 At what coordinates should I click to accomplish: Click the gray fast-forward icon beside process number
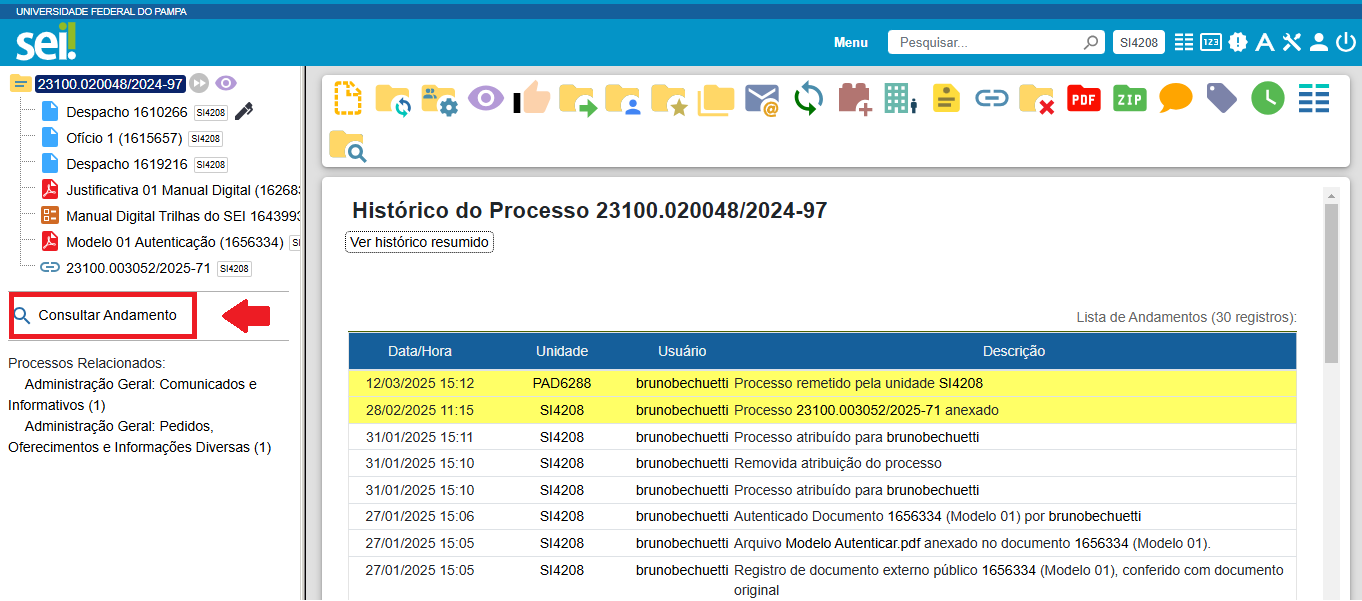pos(199,83)
